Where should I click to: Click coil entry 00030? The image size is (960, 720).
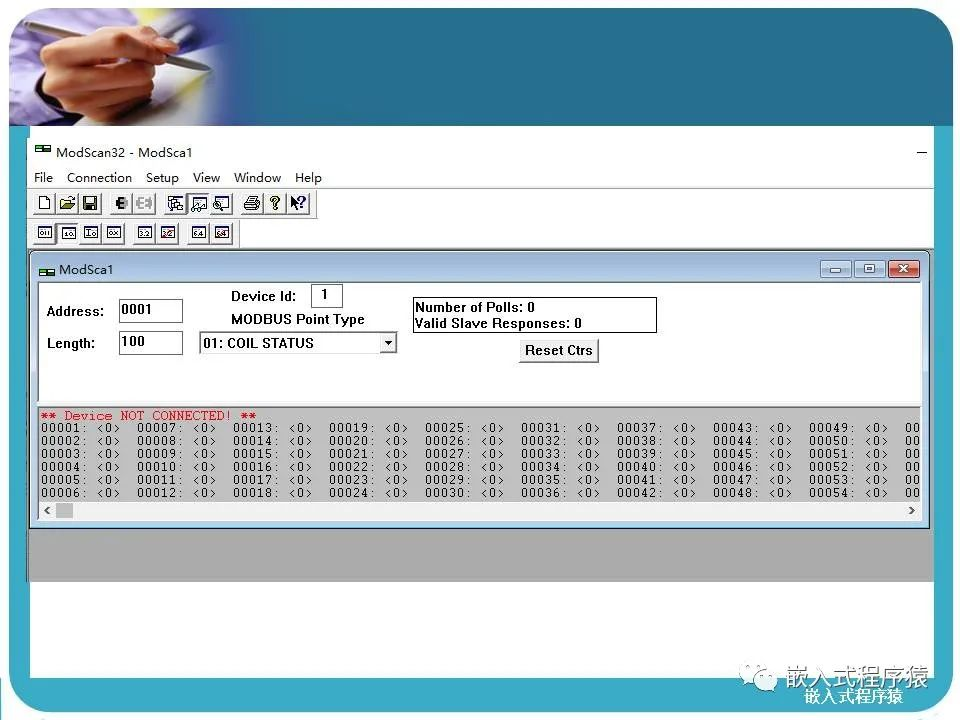464,493
